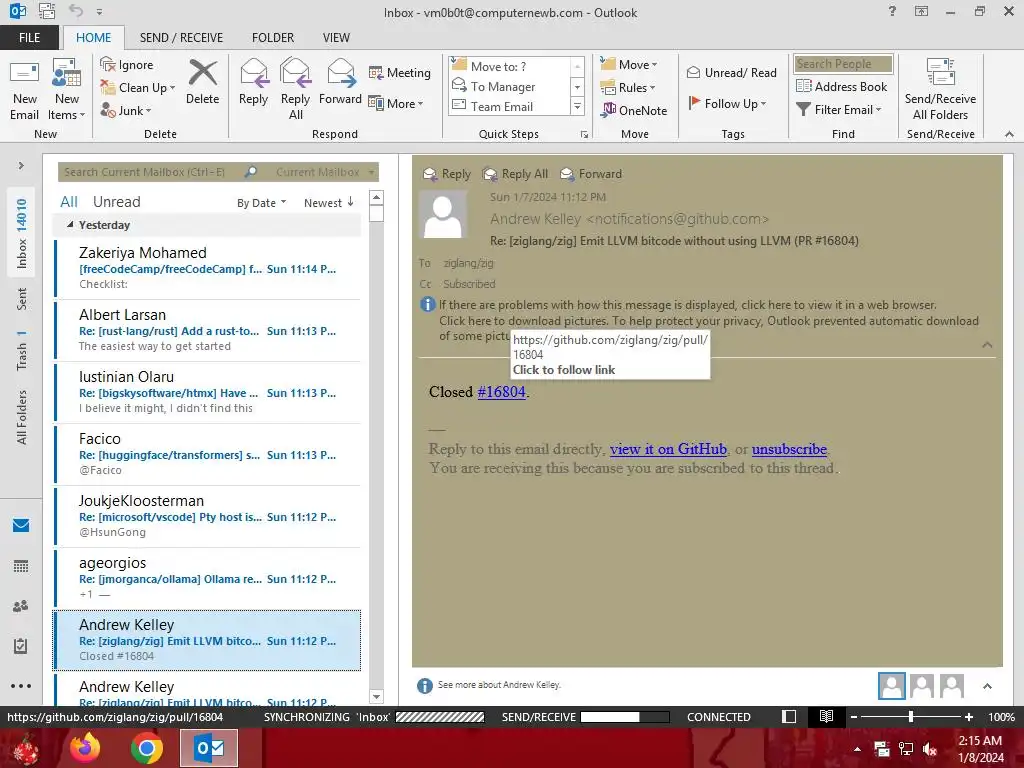1024x768 pixels.
Task: Open Calendar view in navigation bar
Action: point(21,566)
